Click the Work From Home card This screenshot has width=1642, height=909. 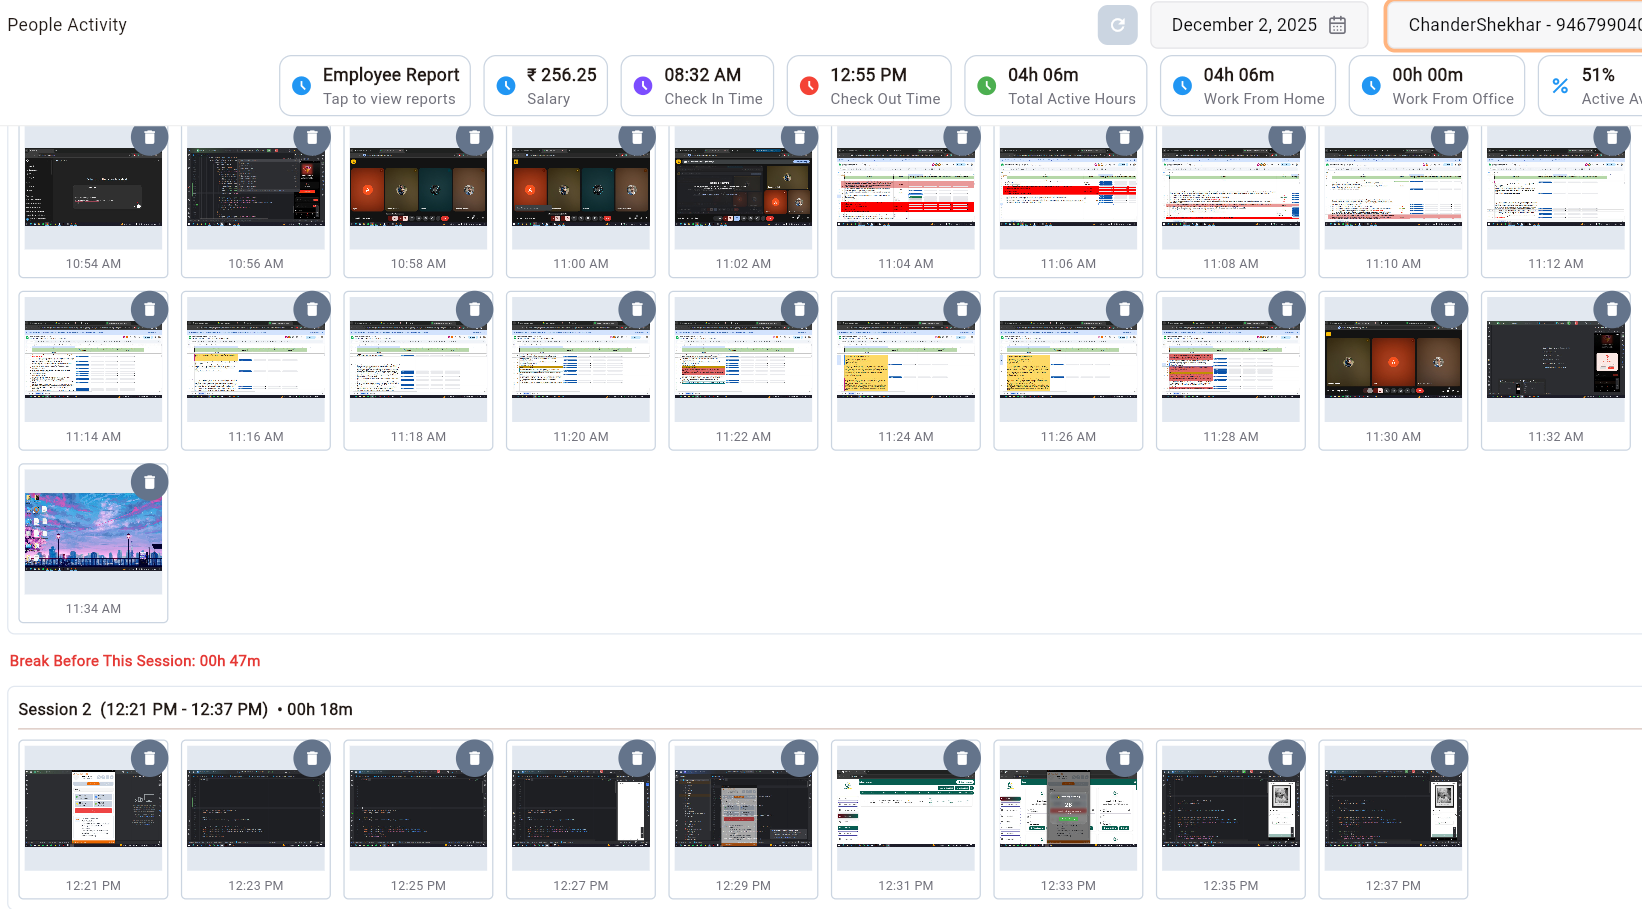(1247, 86)
